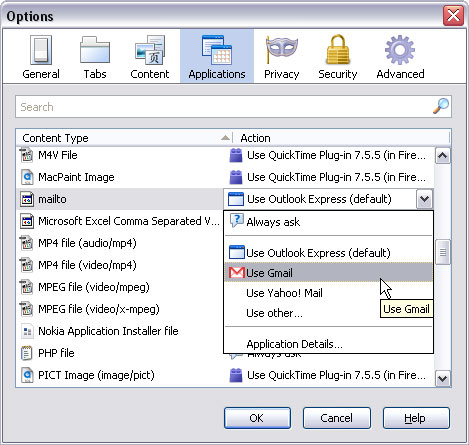Sort list by Action column header
The height and width of the screenshot is (445, 469).
coord(341,138)
